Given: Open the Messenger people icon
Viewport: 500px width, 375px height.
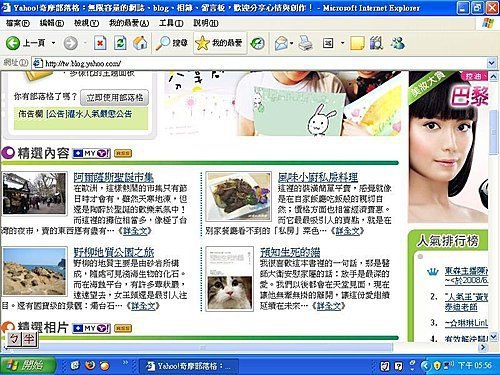Looking at the screenshot, I should pos(398,43).
